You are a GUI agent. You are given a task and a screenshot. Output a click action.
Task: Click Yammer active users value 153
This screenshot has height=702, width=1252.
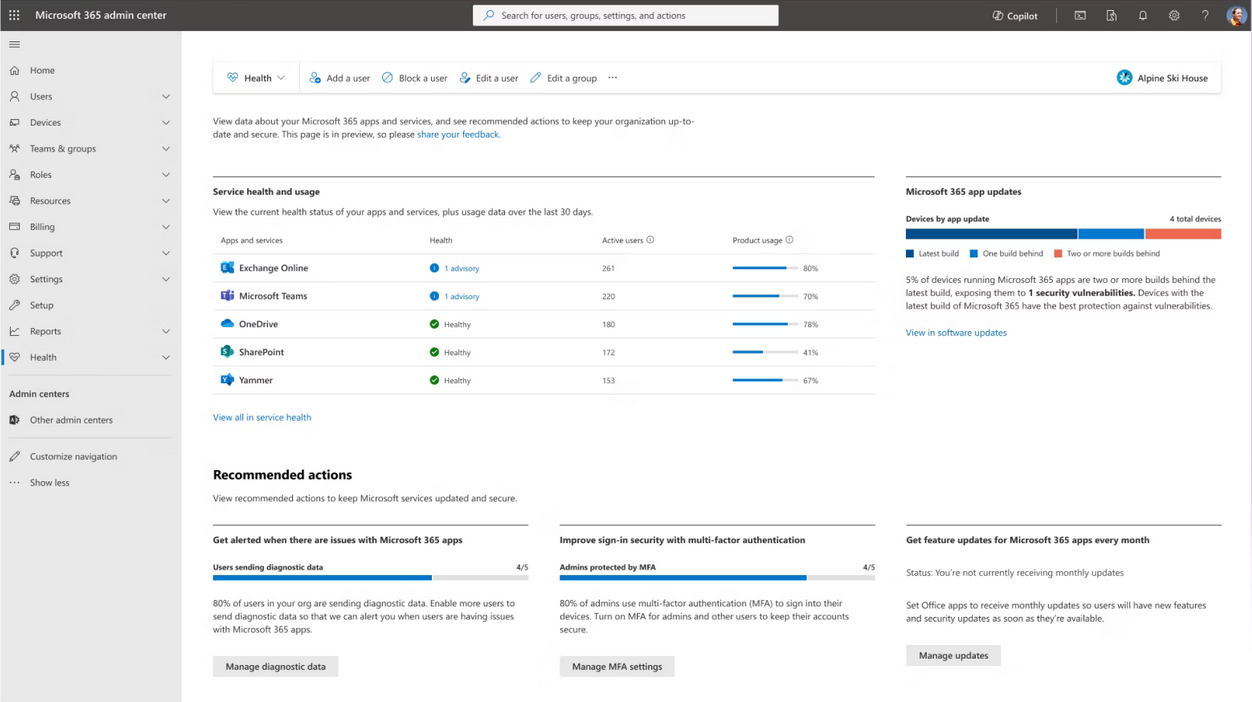tap(608, 380)
